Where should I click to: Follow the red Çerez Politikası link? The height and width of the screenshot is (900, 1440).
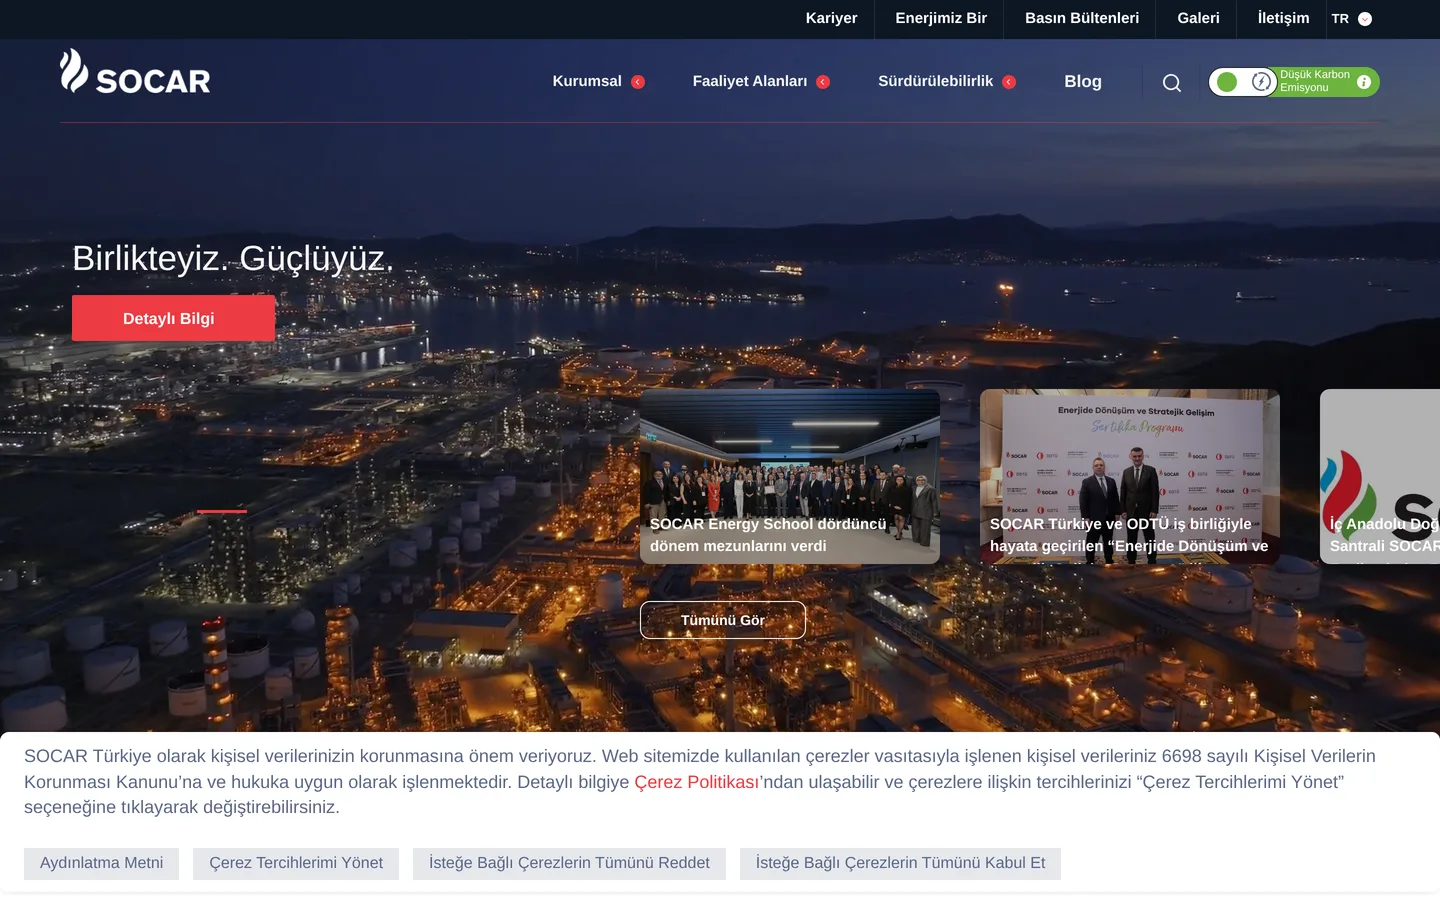click(696, 782)
